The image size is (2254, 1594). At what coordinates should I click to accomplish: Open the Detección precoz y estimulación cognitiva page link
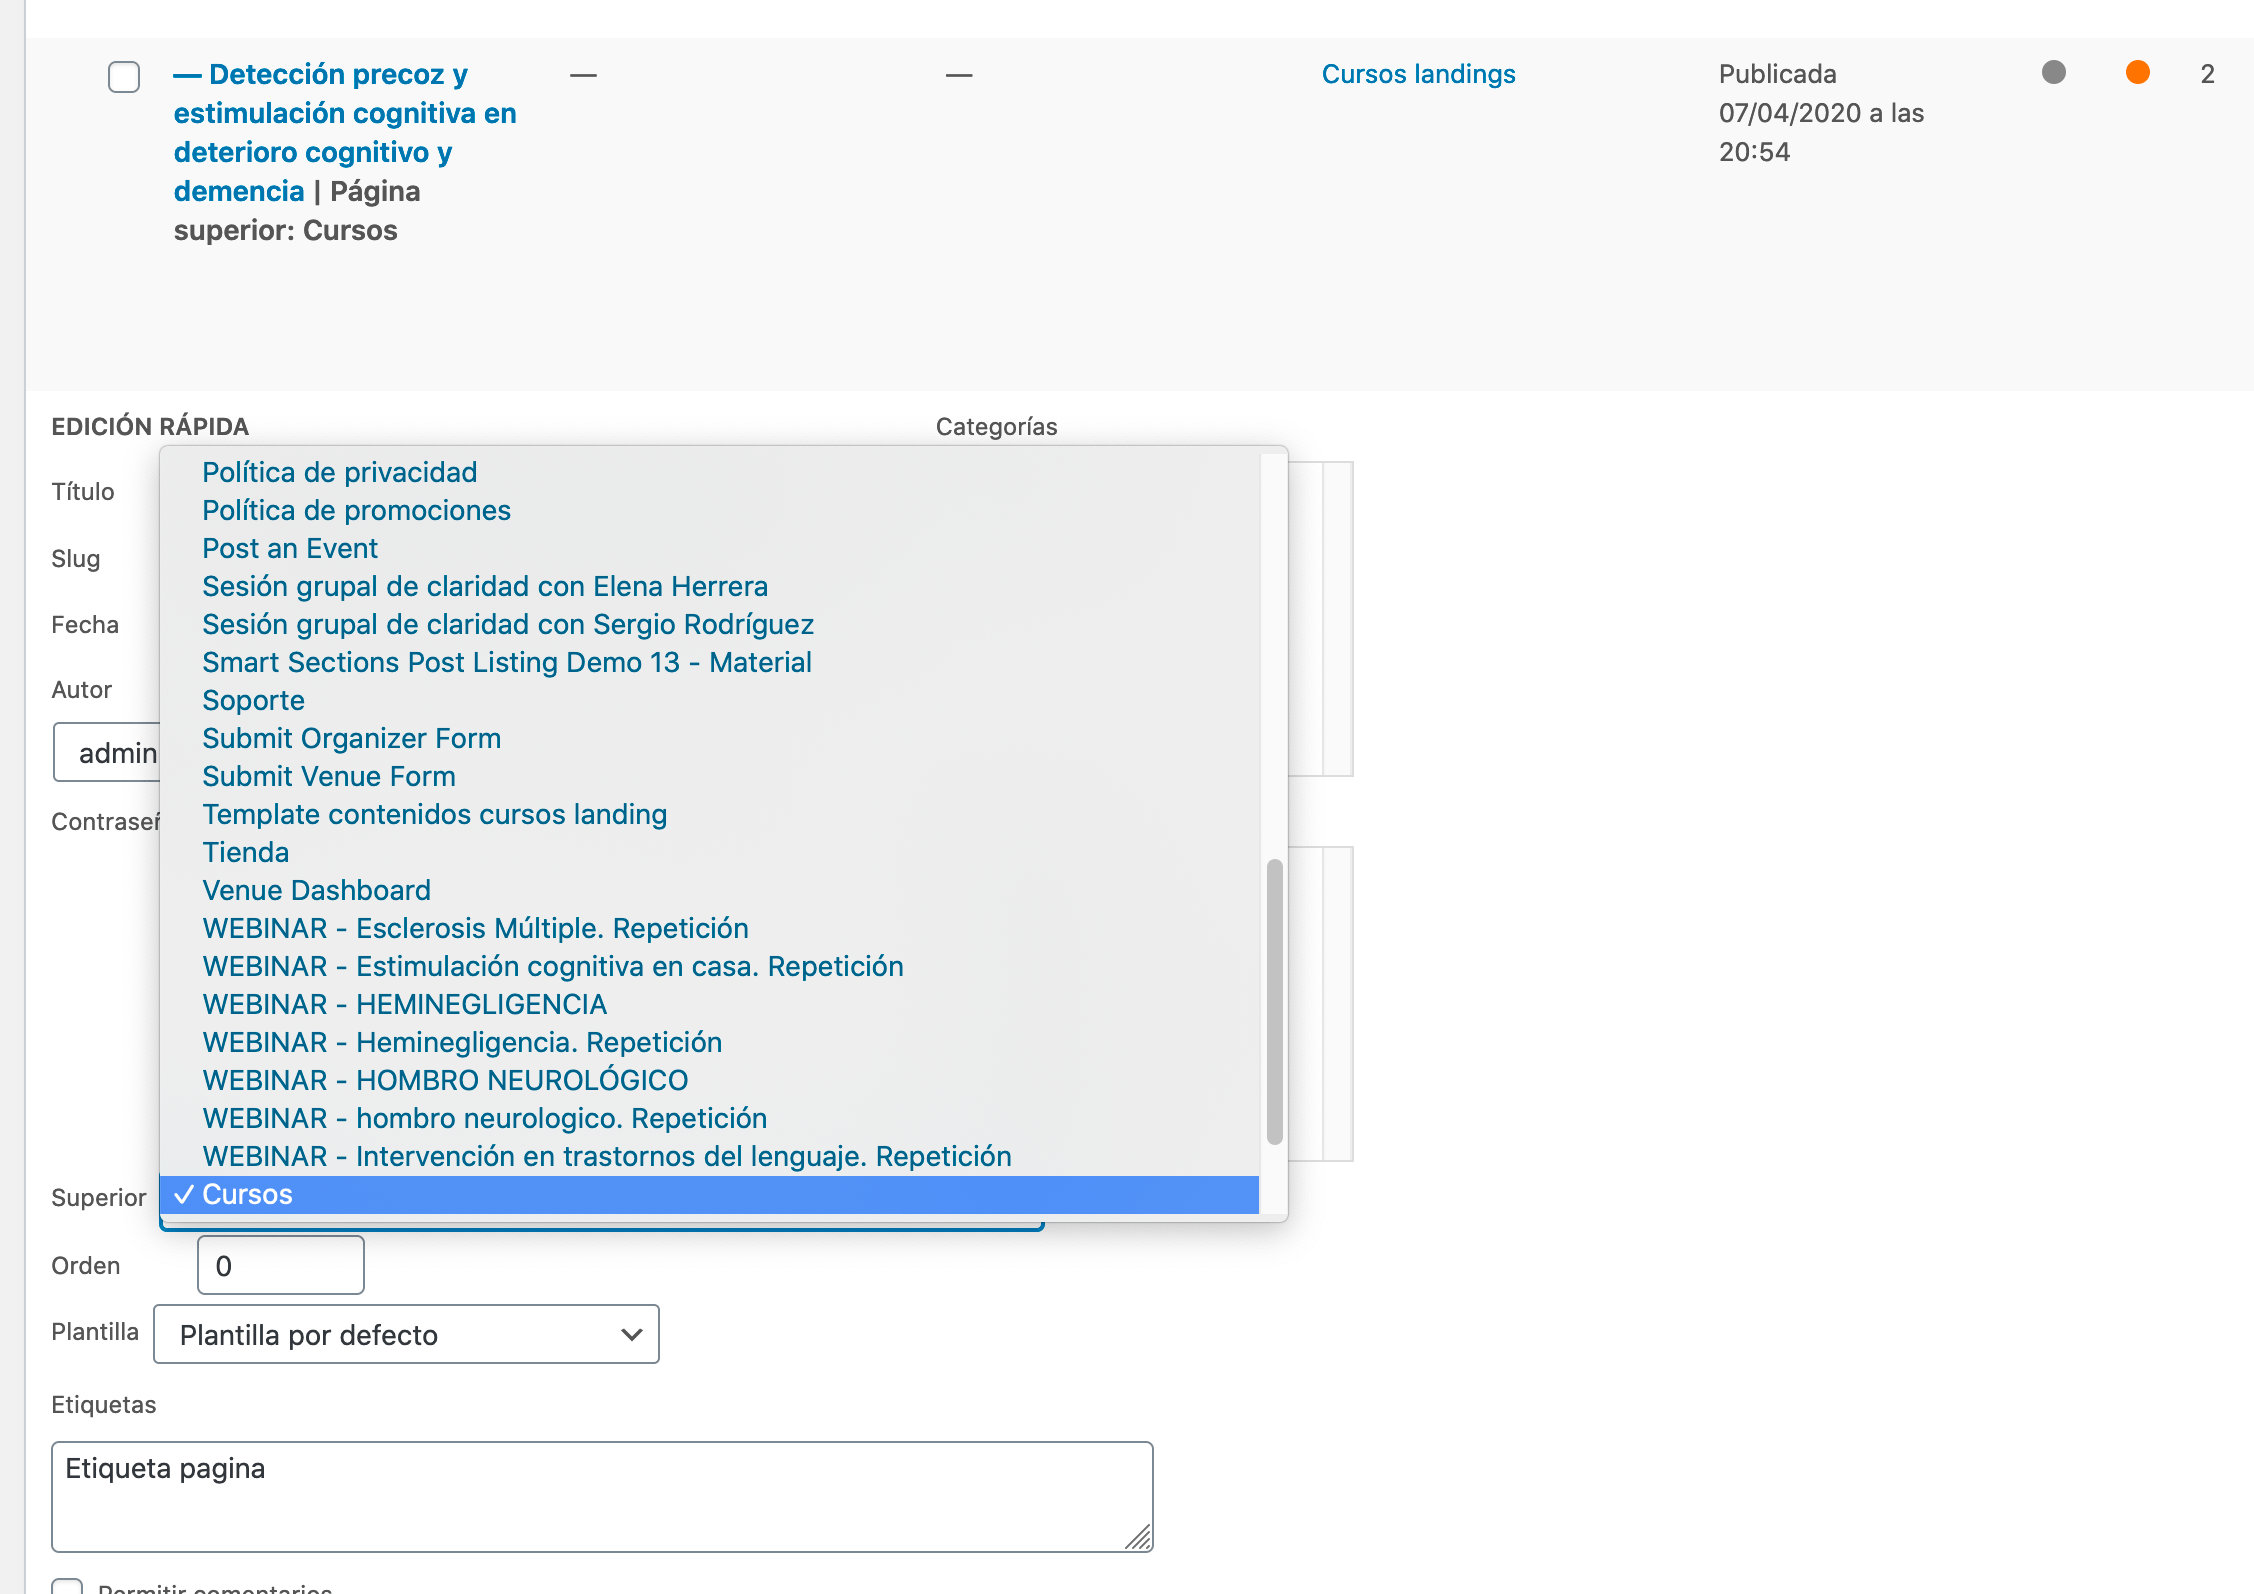(x=344, y=132)
